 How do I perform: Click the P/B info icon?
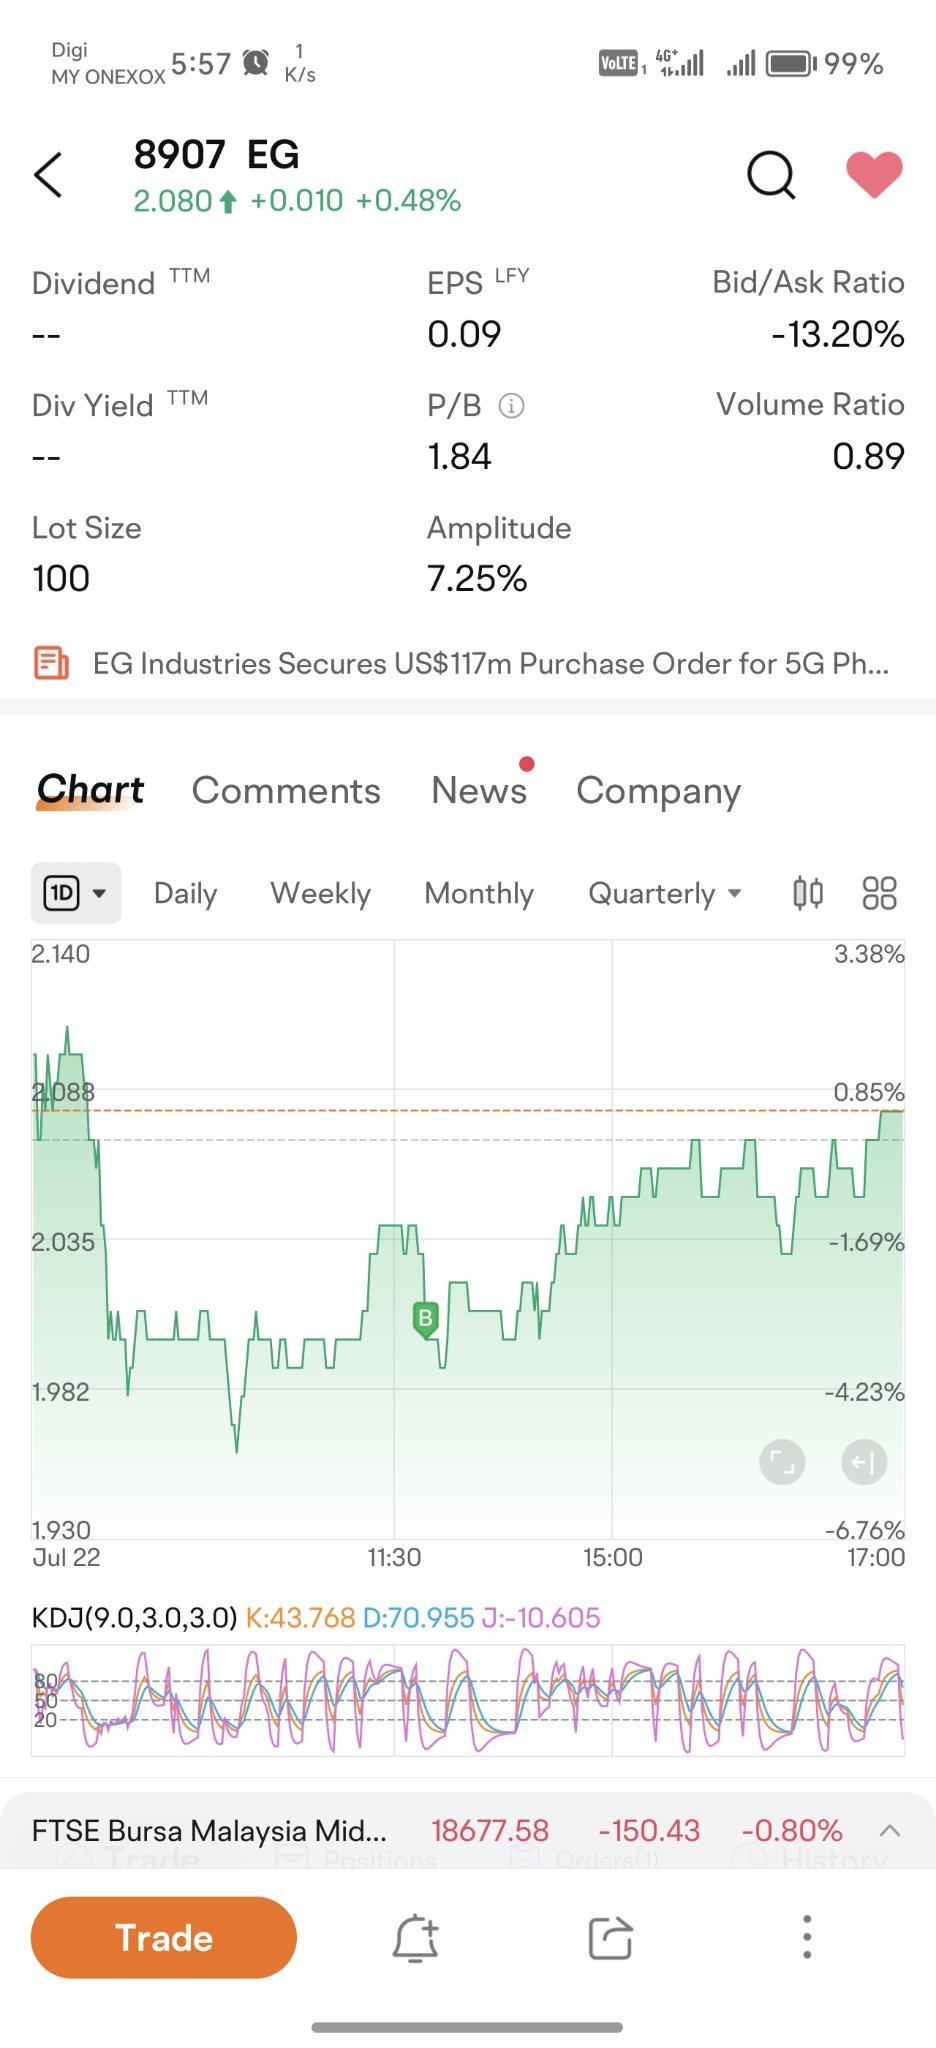[511, 406]
